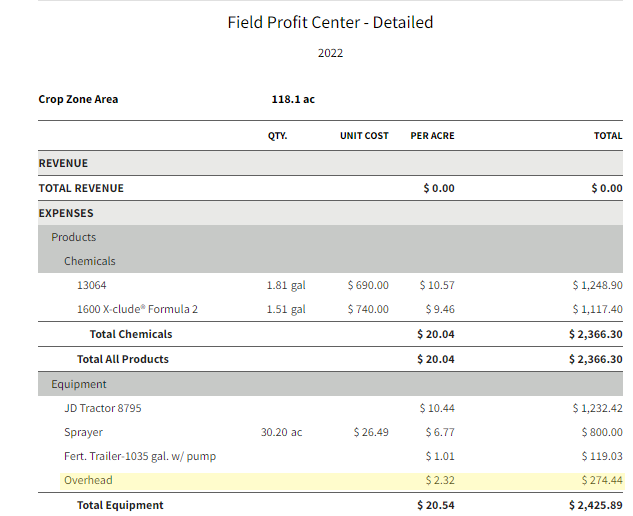Collapse the Products group row
The height and width of the screenshot is (516, 633).
pos(74,237)
